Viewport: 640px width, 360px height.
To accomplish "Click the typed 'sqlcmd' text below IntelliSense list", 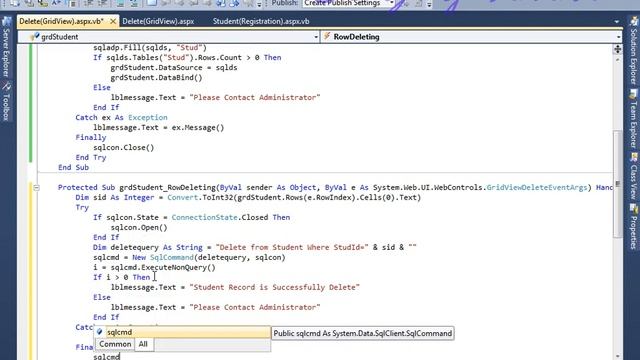I will click(107, 357).
